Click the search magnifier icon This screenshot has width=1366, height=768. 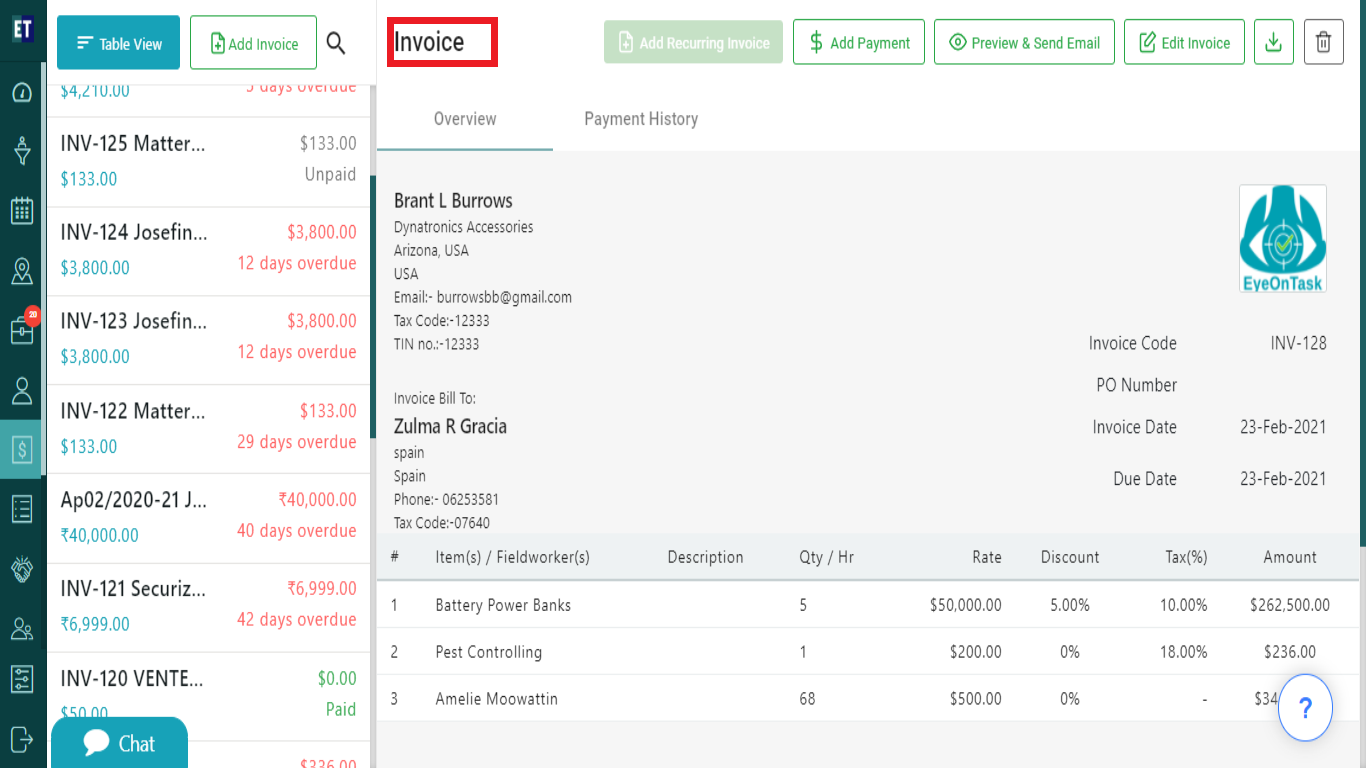[336, 43]
